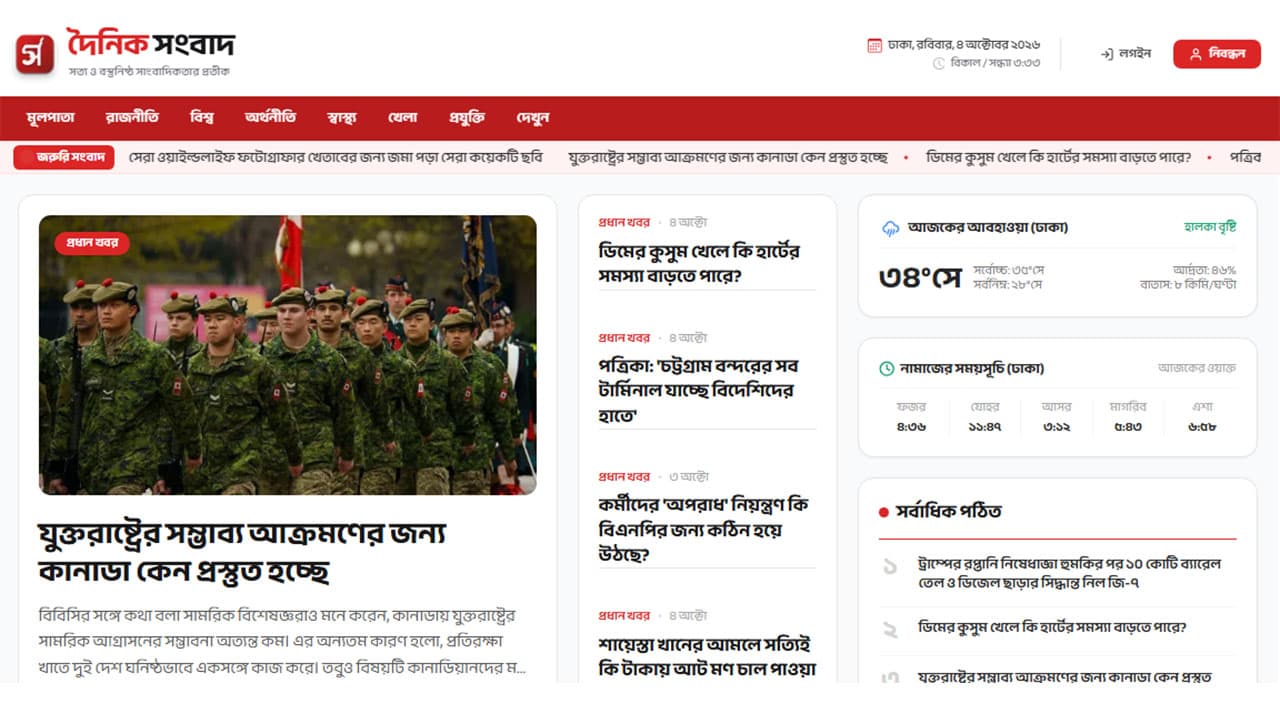This screenshot has height=720, width=1280.
Task: Select the মাগরিব prayer time cell
Action: tap(1129, 417)
